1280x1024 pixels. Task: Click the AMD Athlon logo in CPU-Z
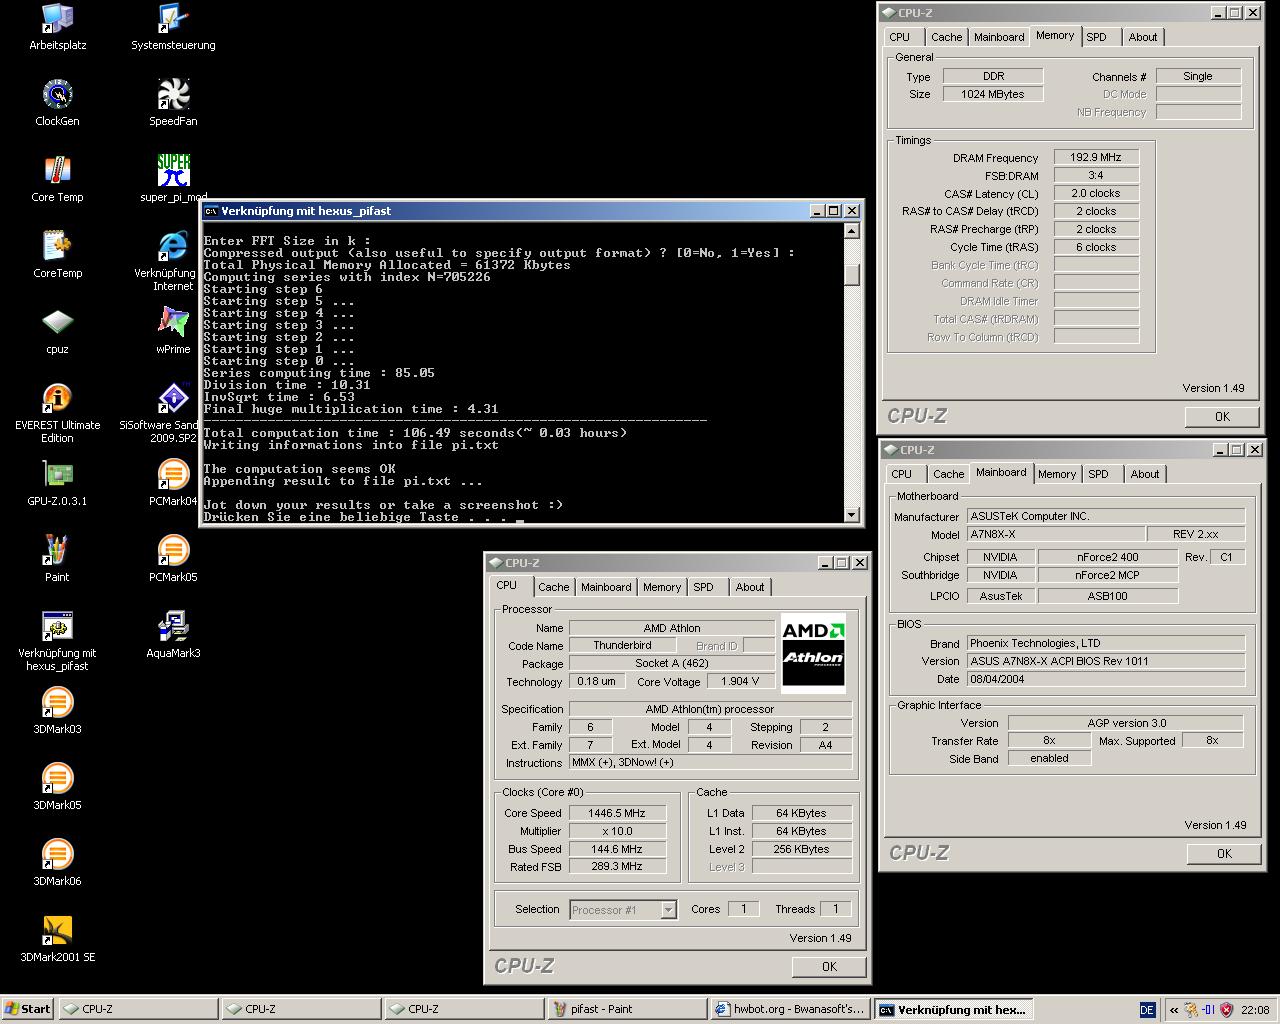(x=813, y=653)
